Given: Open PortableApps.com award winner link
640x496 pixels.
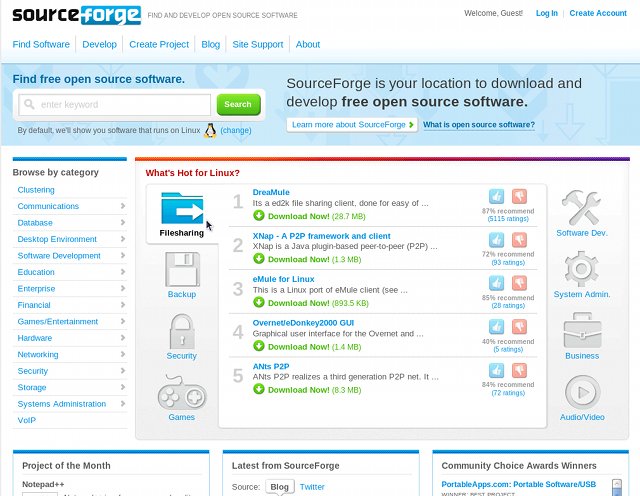Looking at the screenshot, I should tap(518, 484).
